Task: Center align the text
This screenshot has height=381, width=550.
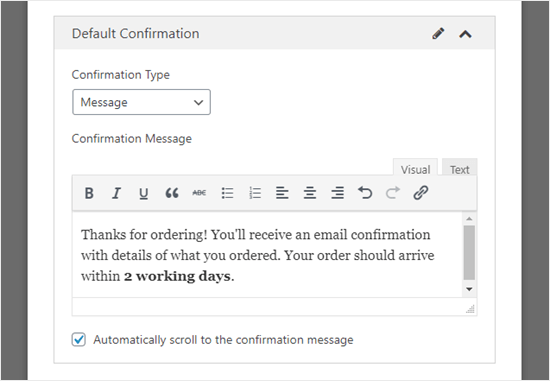Action: pyautogui.click(x=310, y=193)
